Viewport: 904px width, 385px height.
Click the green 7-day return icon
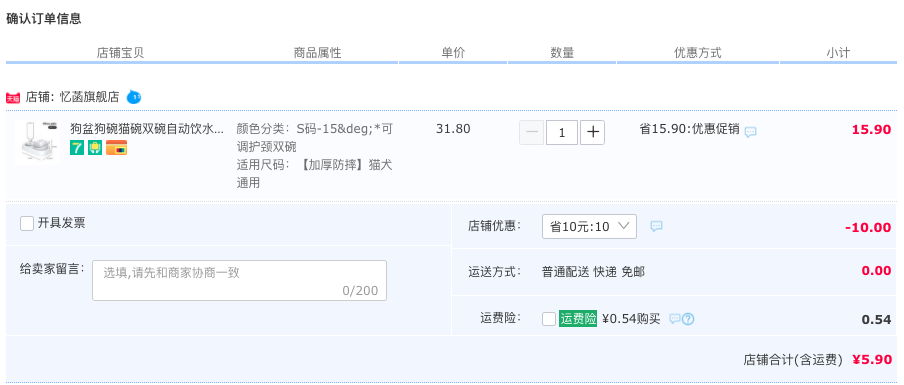(77, 148)
